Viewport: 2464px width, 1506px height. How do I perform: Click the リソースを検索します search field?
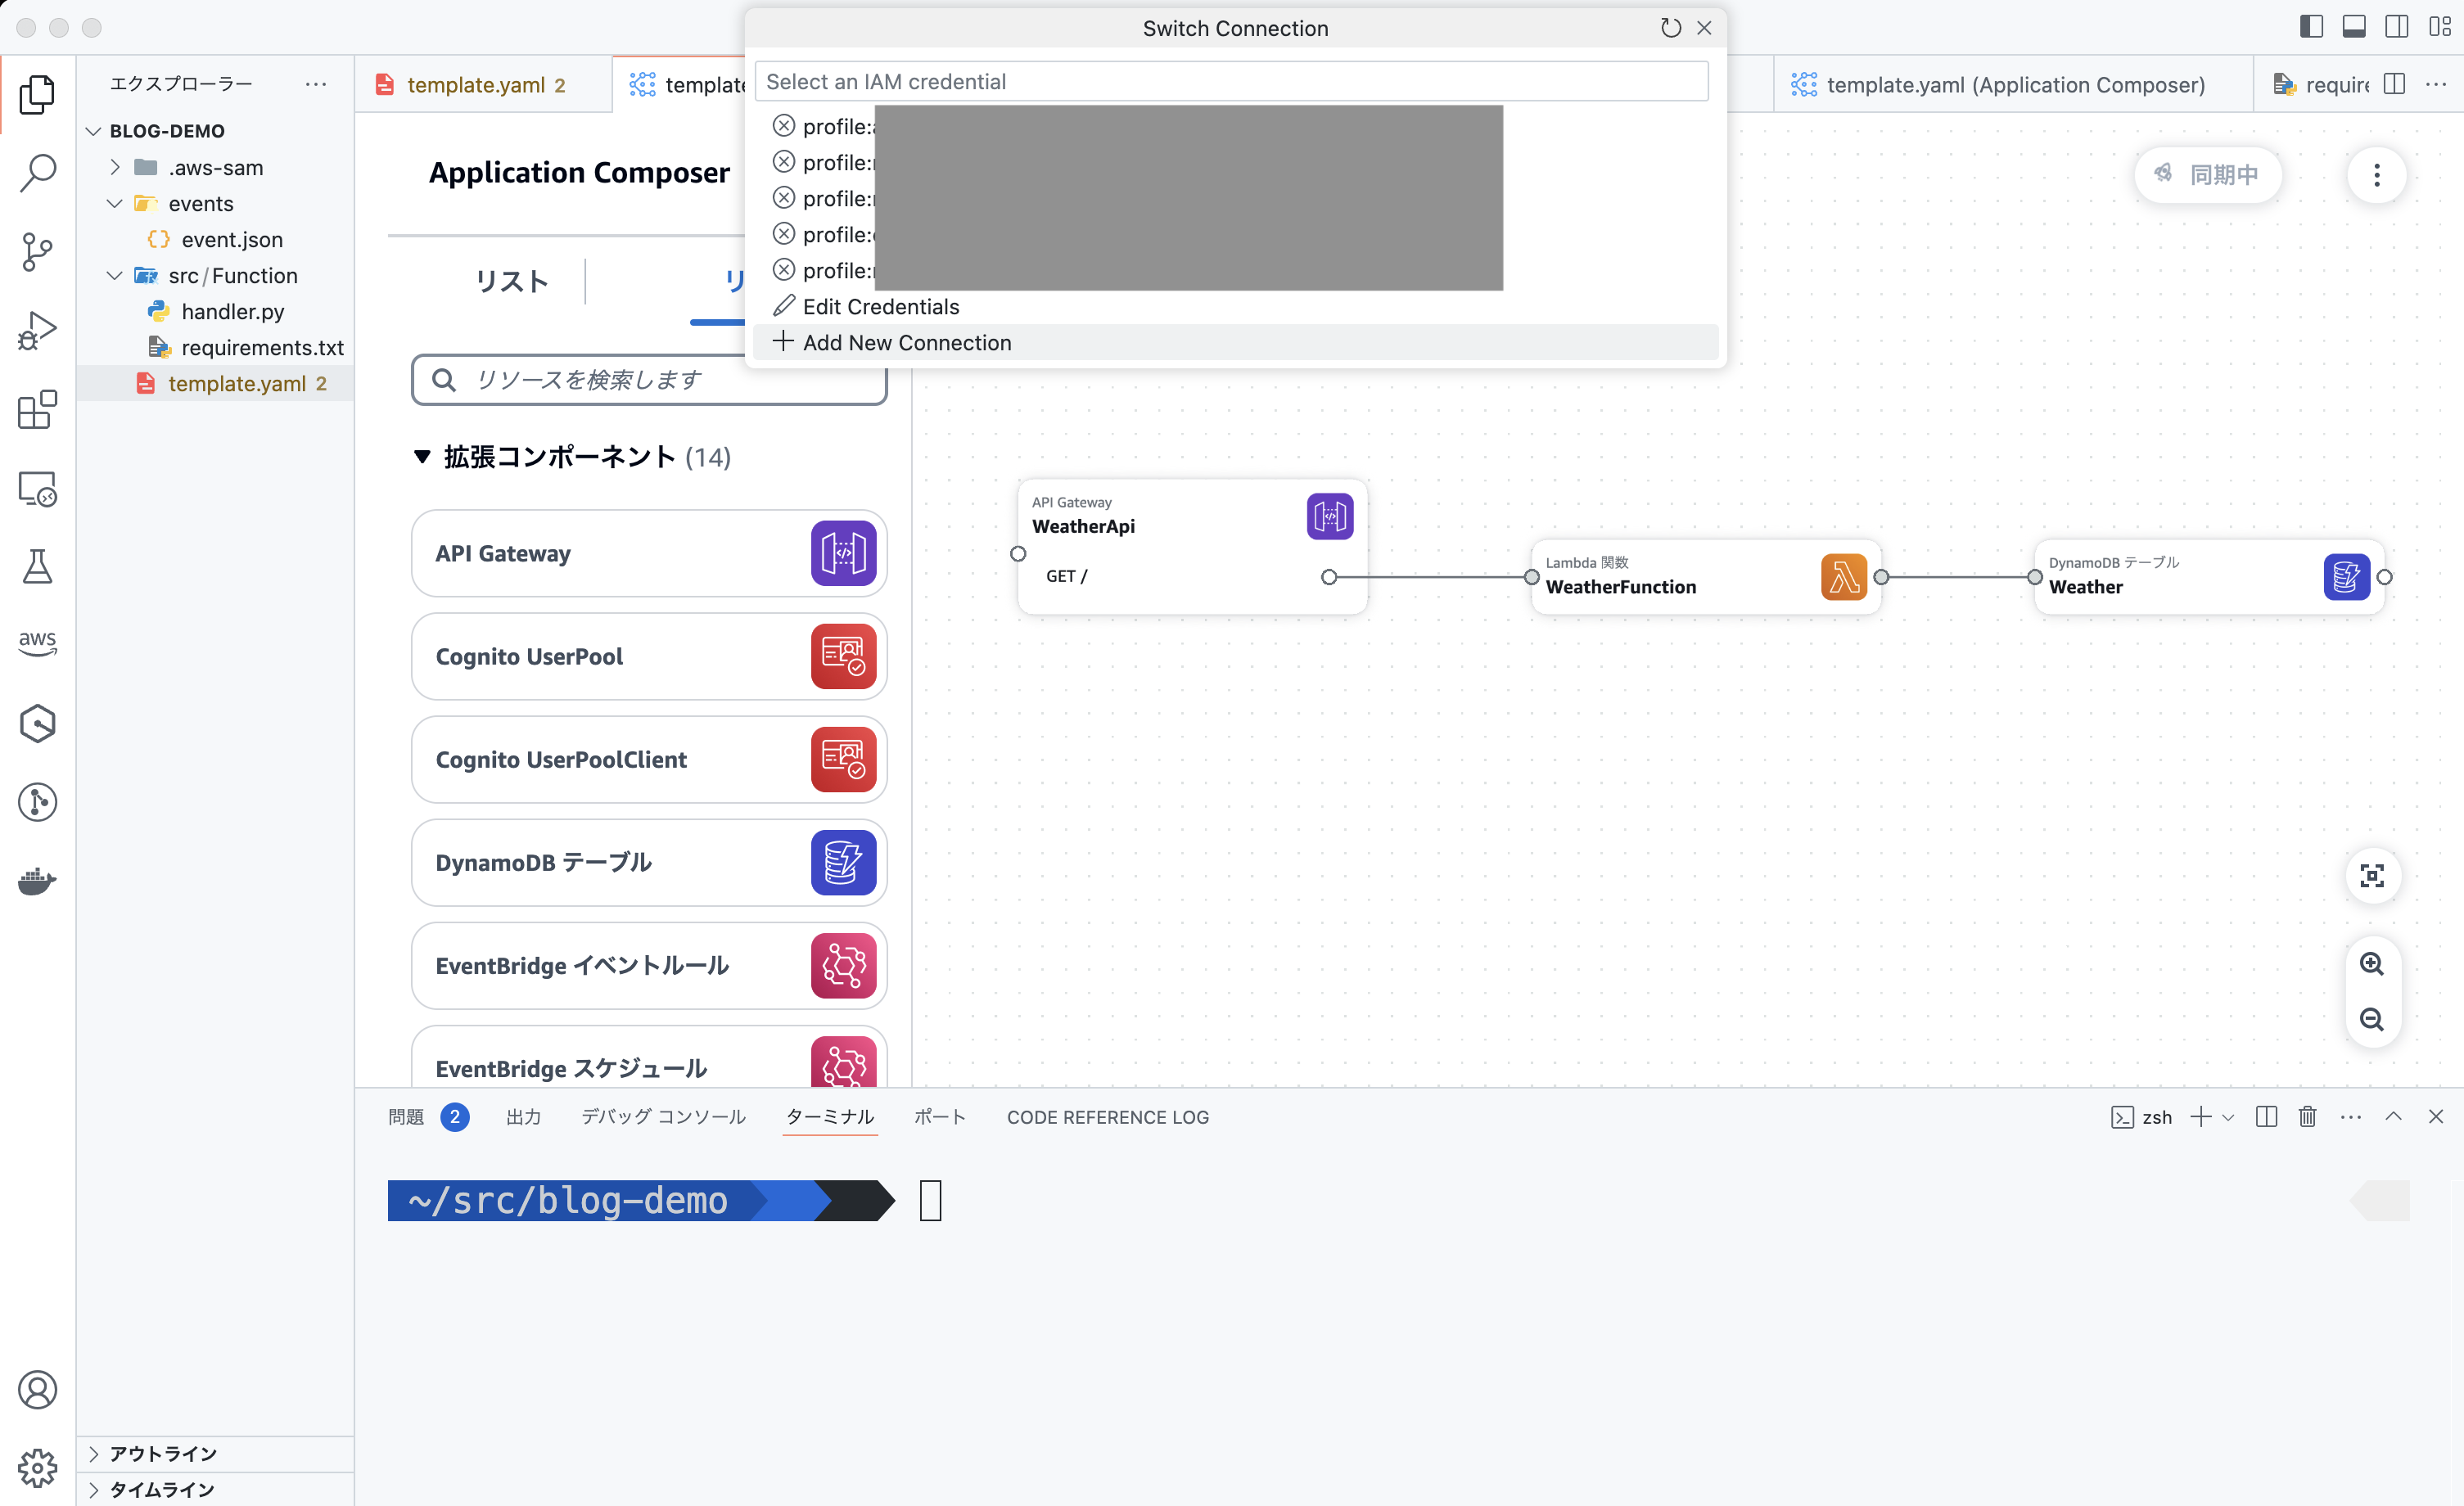click(x=648, y=380)
